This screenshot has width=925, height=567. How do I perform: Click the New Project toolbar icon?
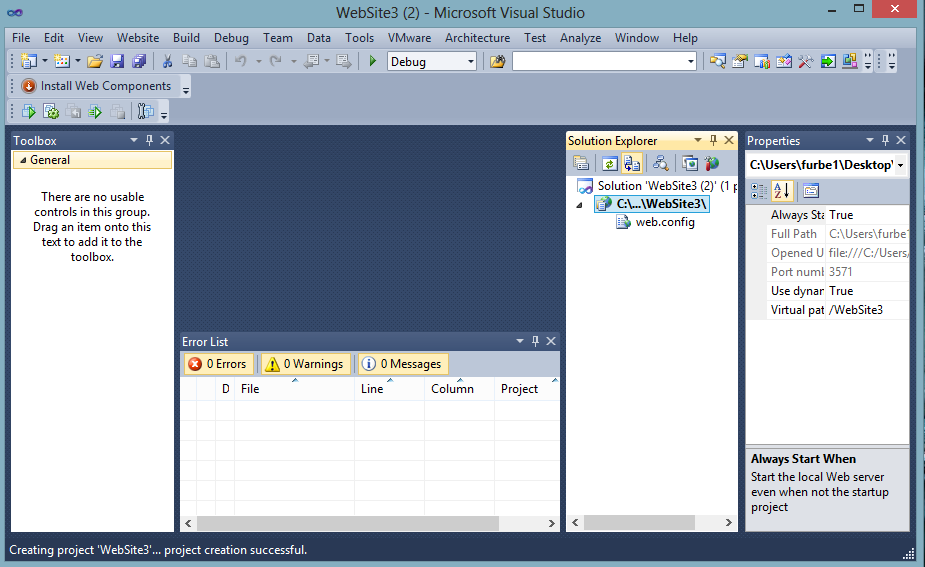click(28, 61)
